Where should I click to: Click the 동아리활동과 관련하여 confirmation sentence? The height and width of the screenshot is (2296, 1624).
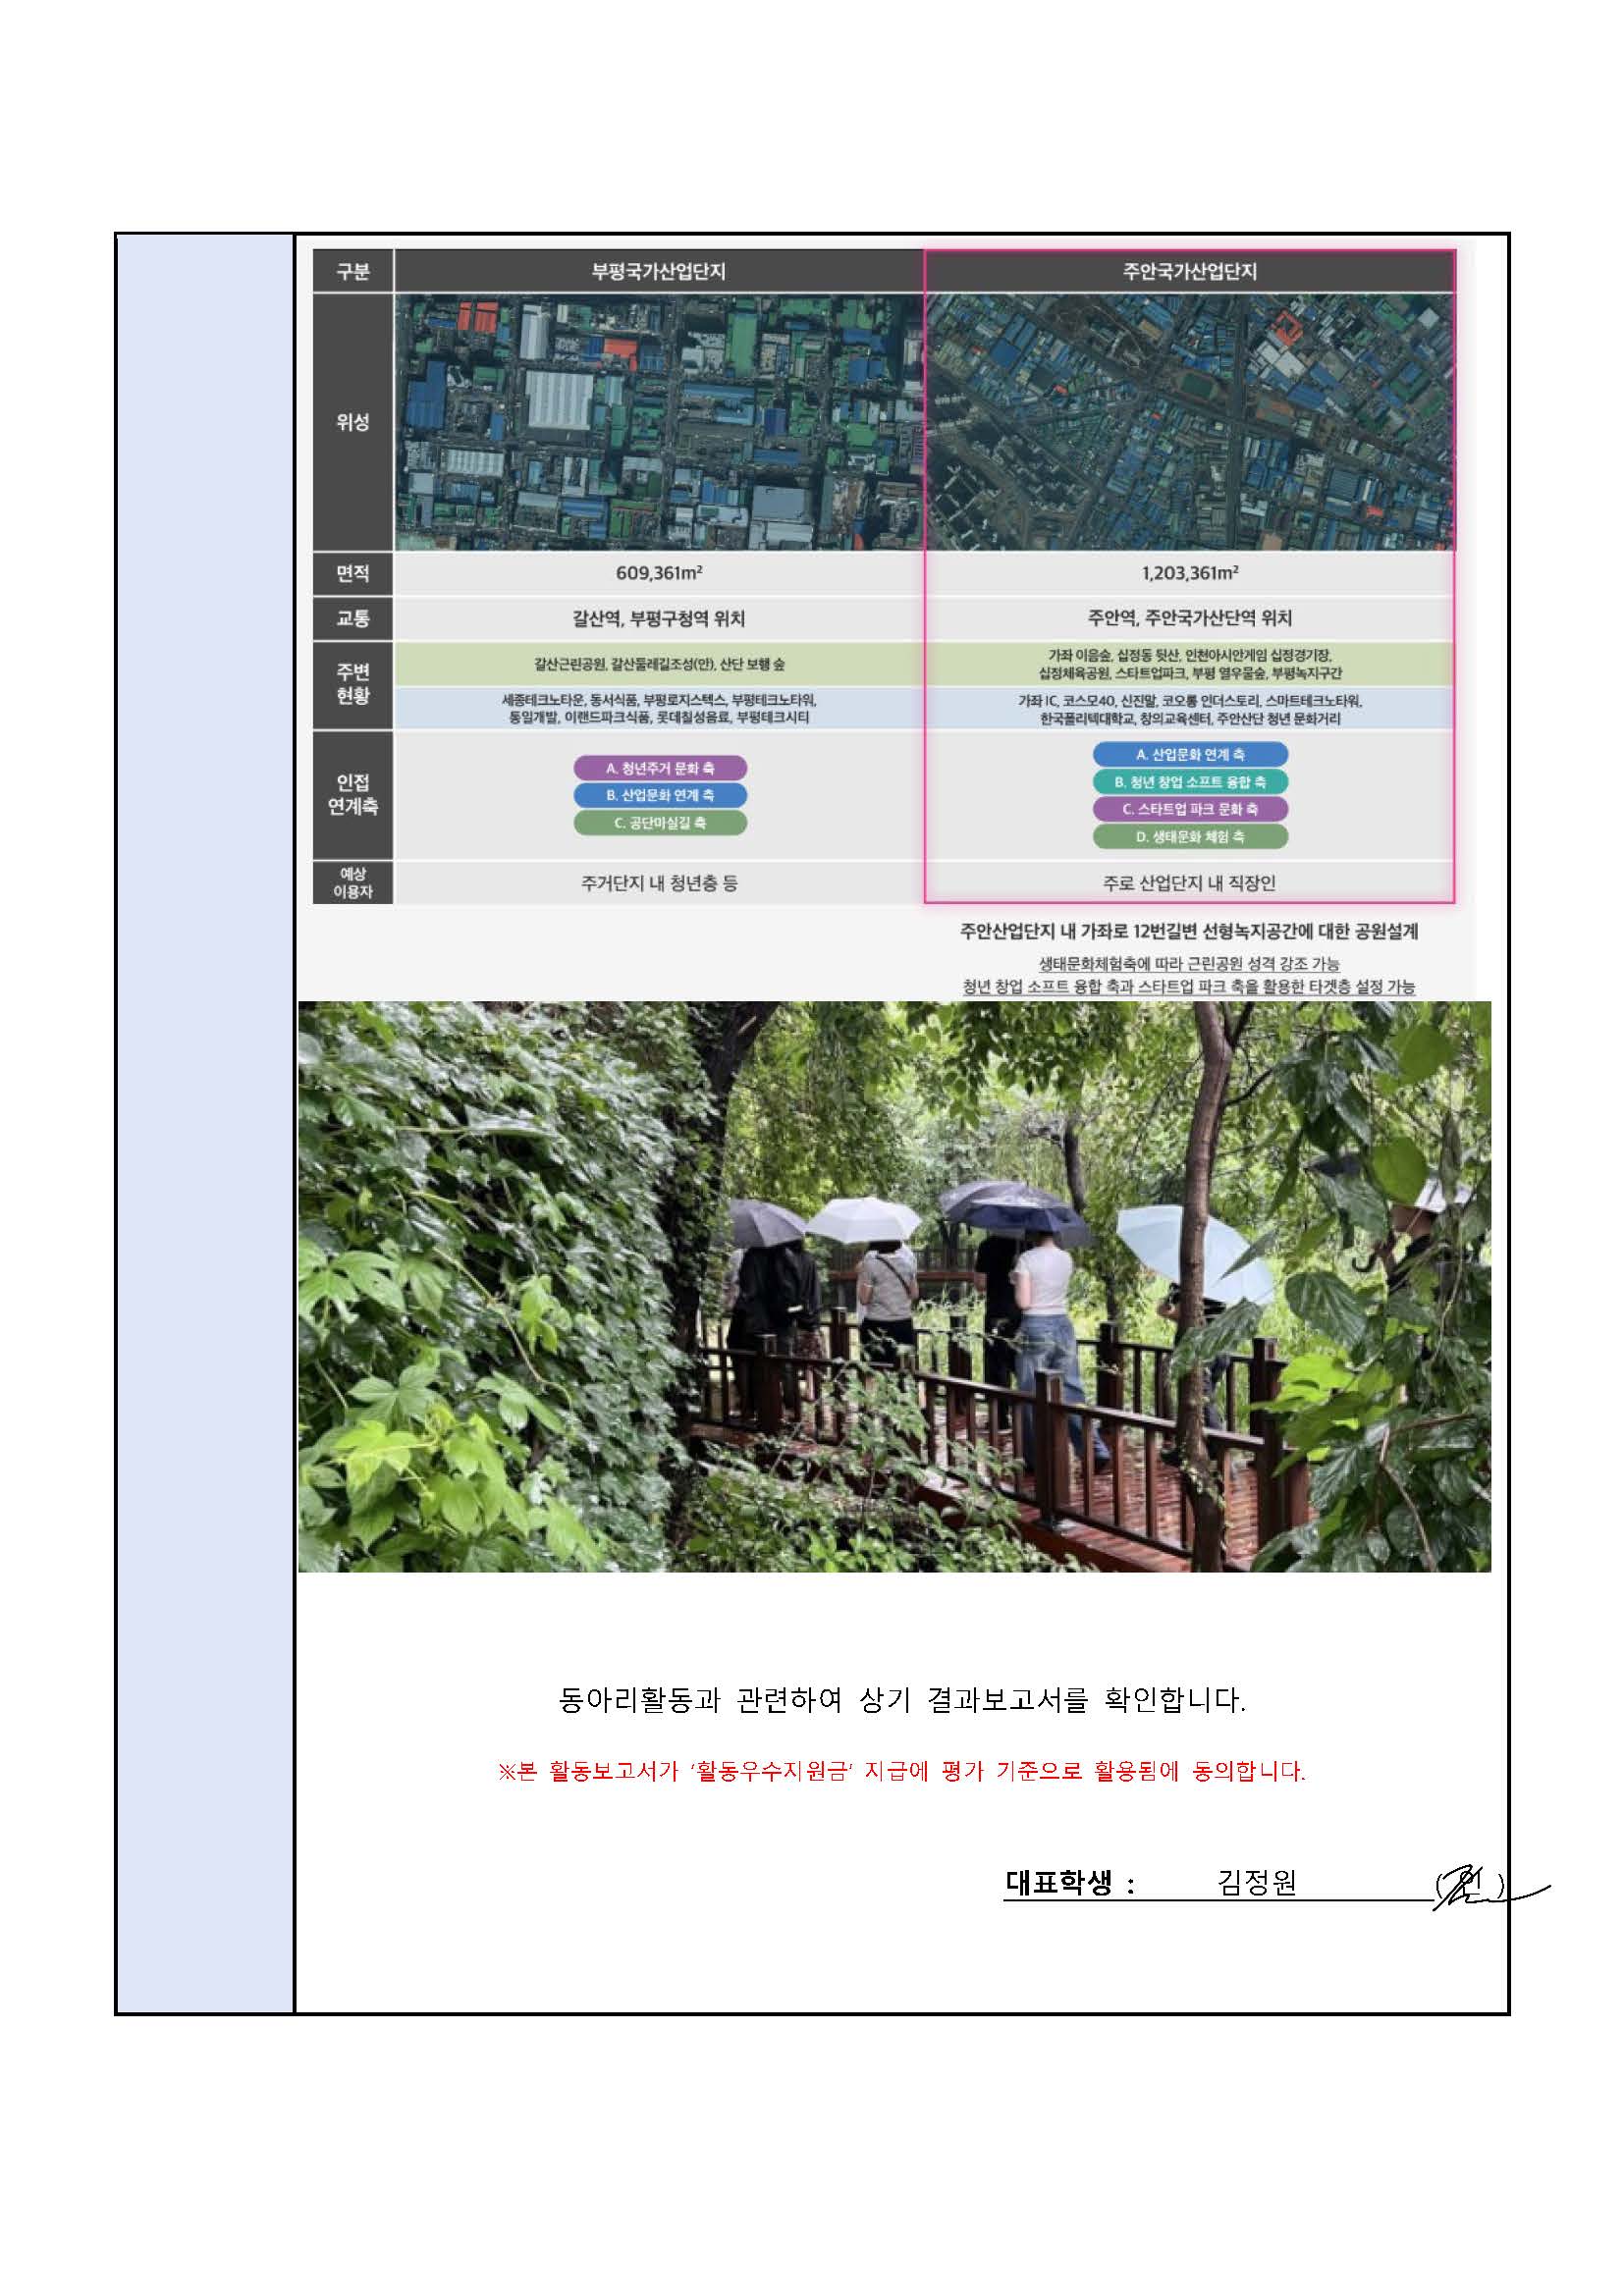(902, 1699)
